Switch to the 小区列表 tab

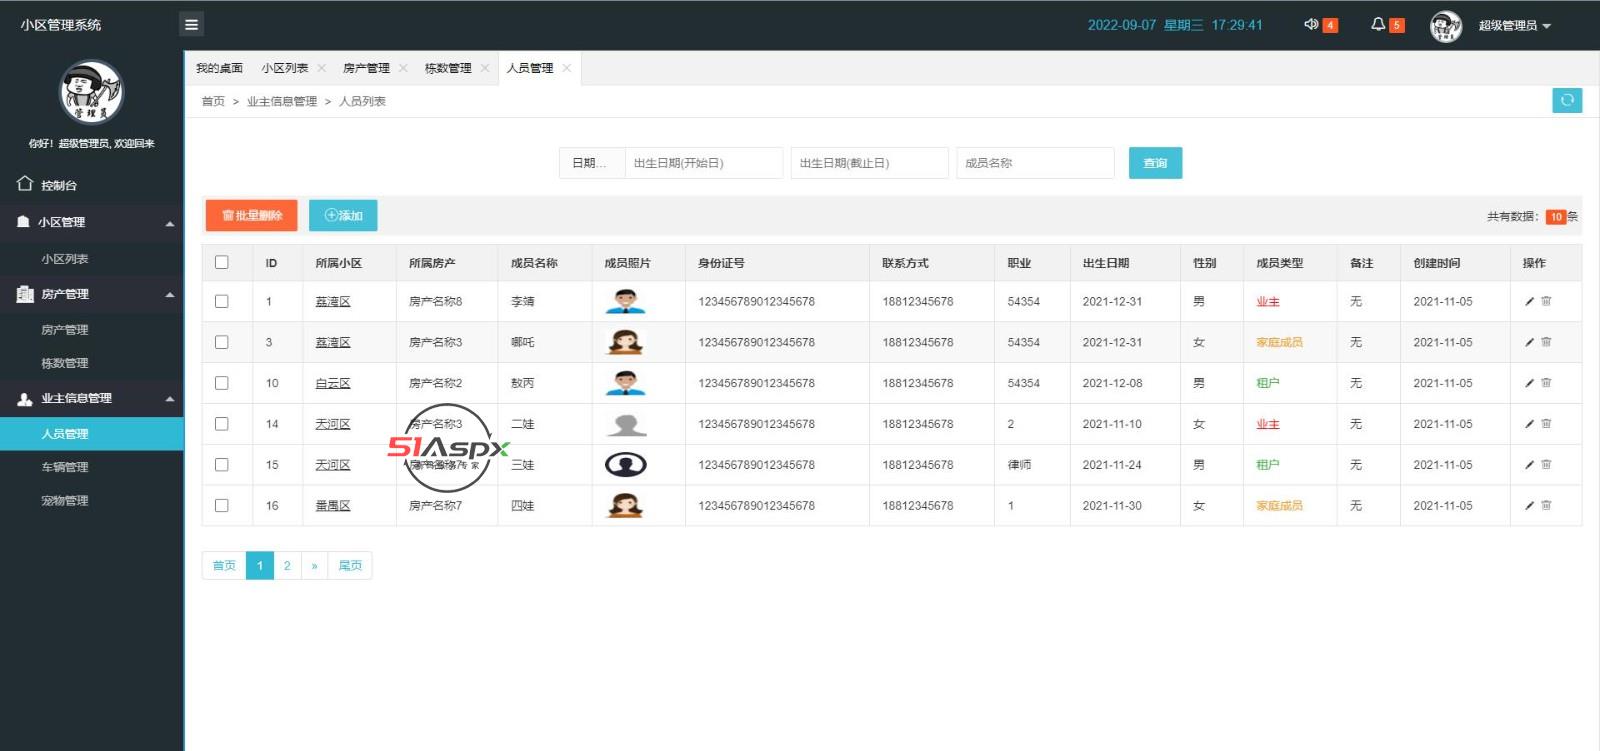tap(285, 68)
